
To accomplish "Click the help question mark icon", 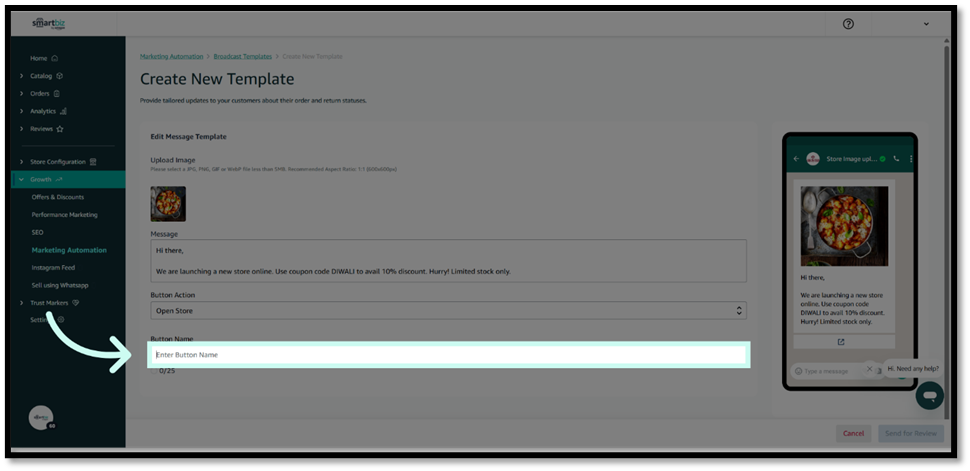I will click(848, 24).
